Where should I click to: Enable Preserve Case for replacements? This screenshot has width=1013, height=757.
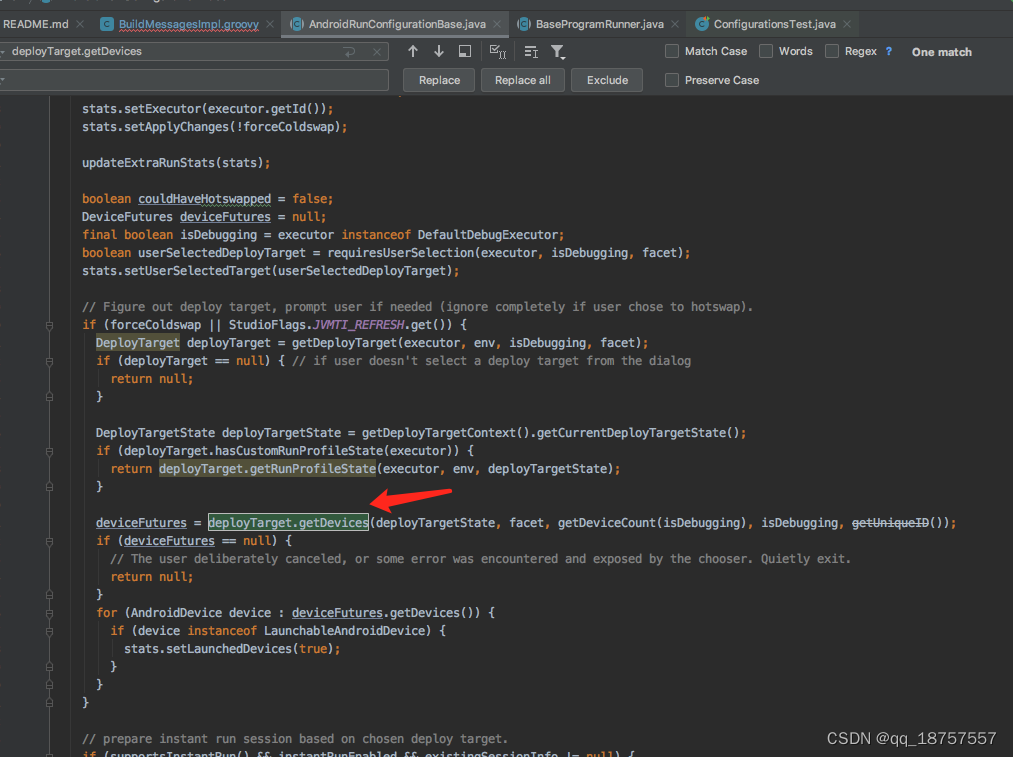tap(670, 80)
